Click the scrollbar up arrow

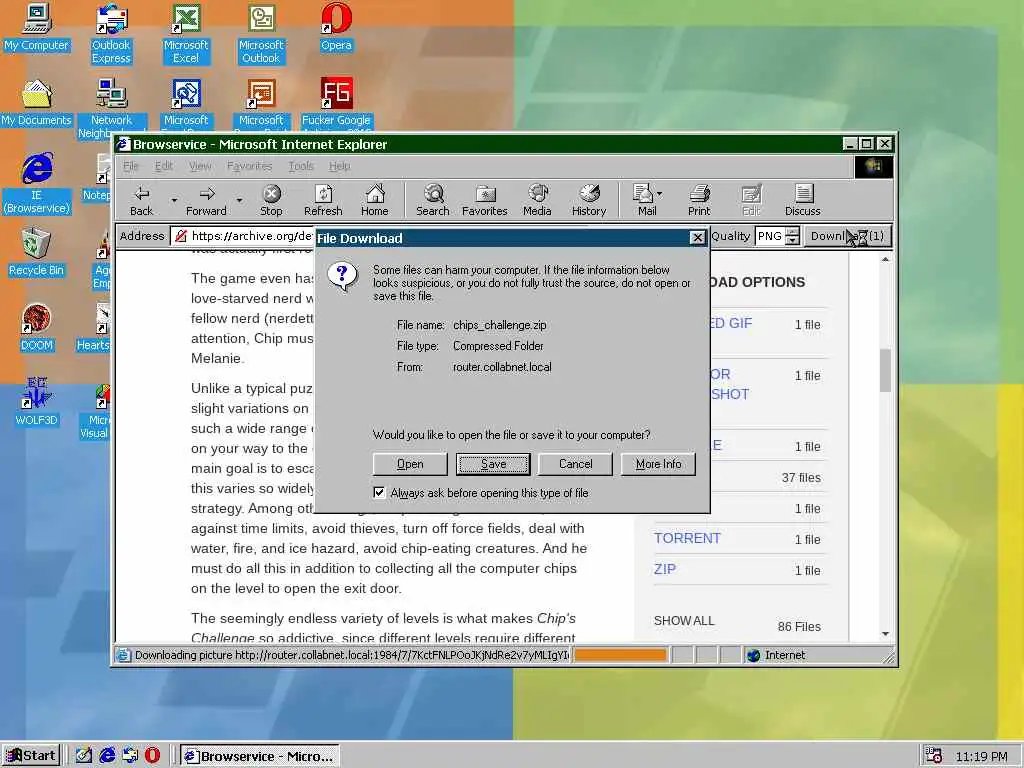point(885,259)
